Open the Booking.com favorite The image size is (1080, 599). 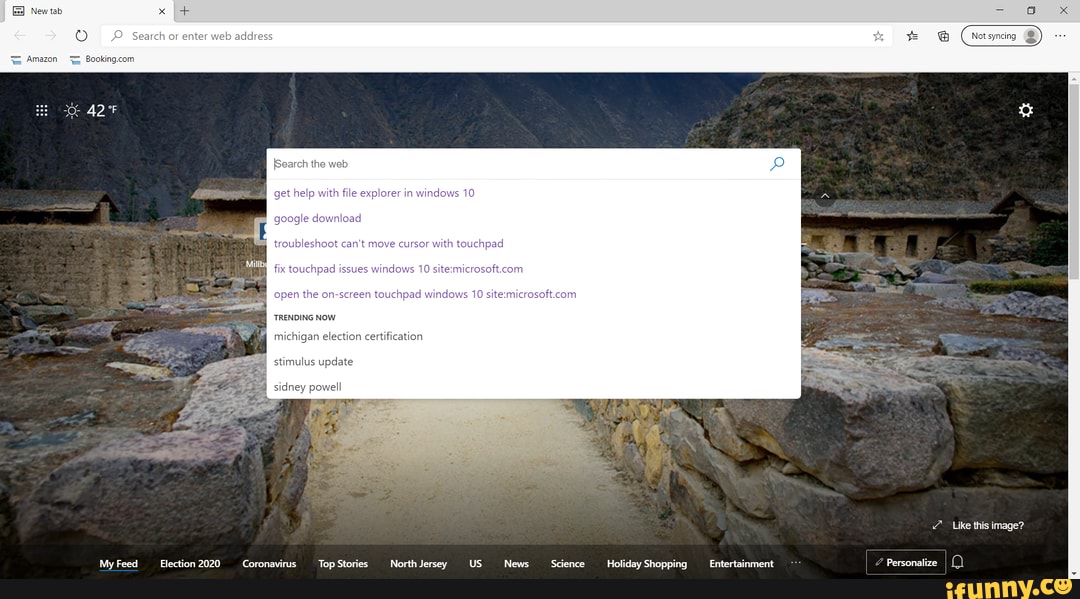[101, 59]
